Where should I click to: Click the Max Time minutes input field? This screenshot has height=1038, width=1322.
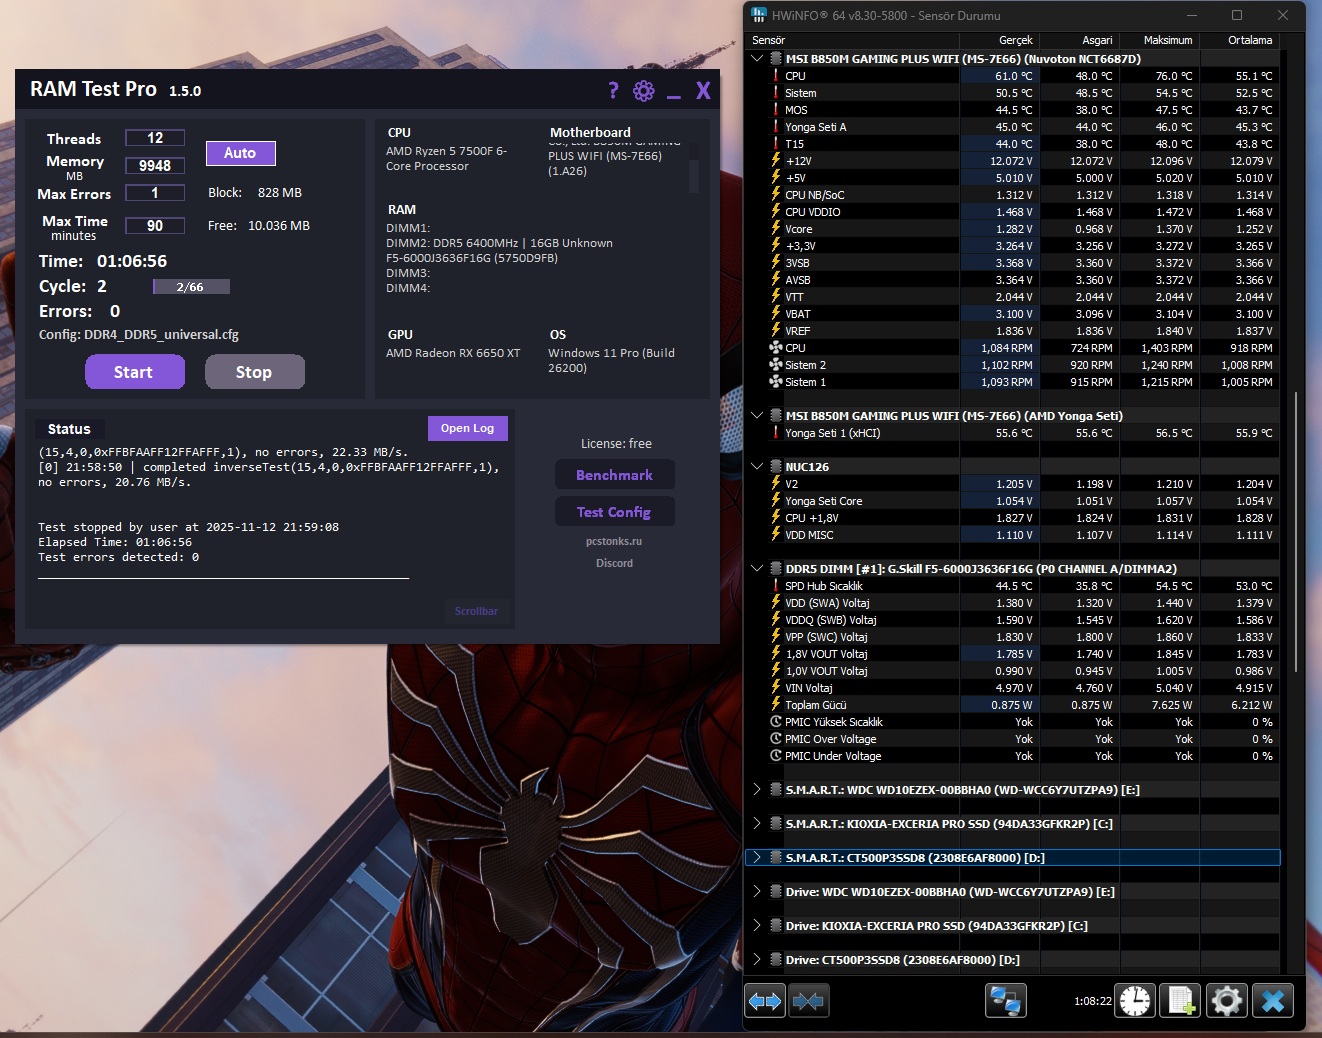click(155, 226)
